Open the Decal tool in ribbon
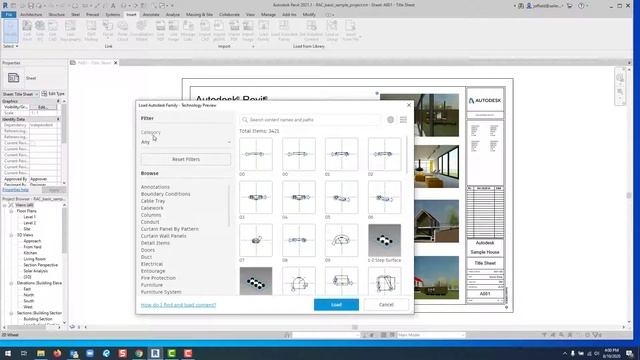 click(108, 31)
